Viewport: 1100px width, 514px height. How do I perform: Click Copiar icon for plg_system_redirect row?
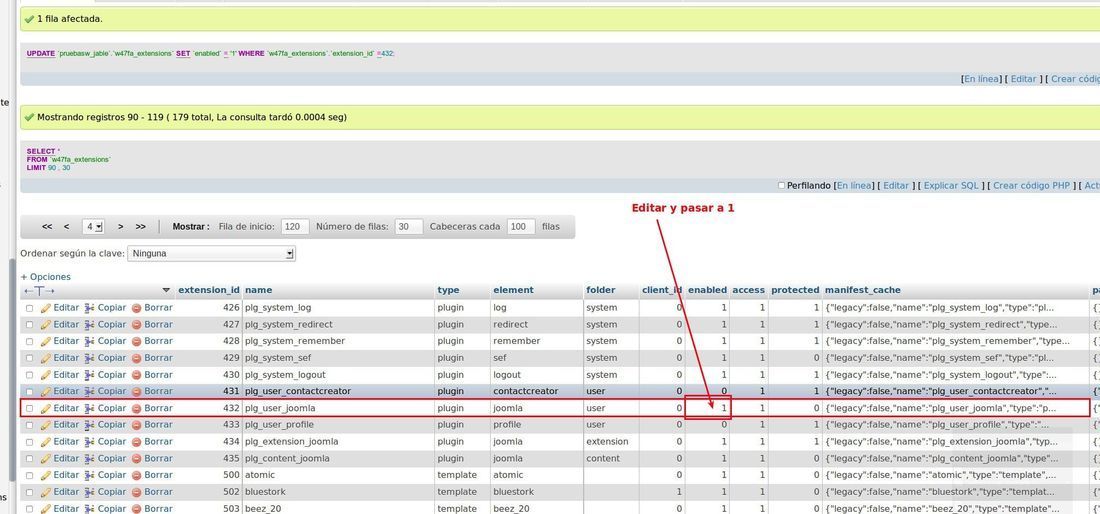(x=90, y=325)
